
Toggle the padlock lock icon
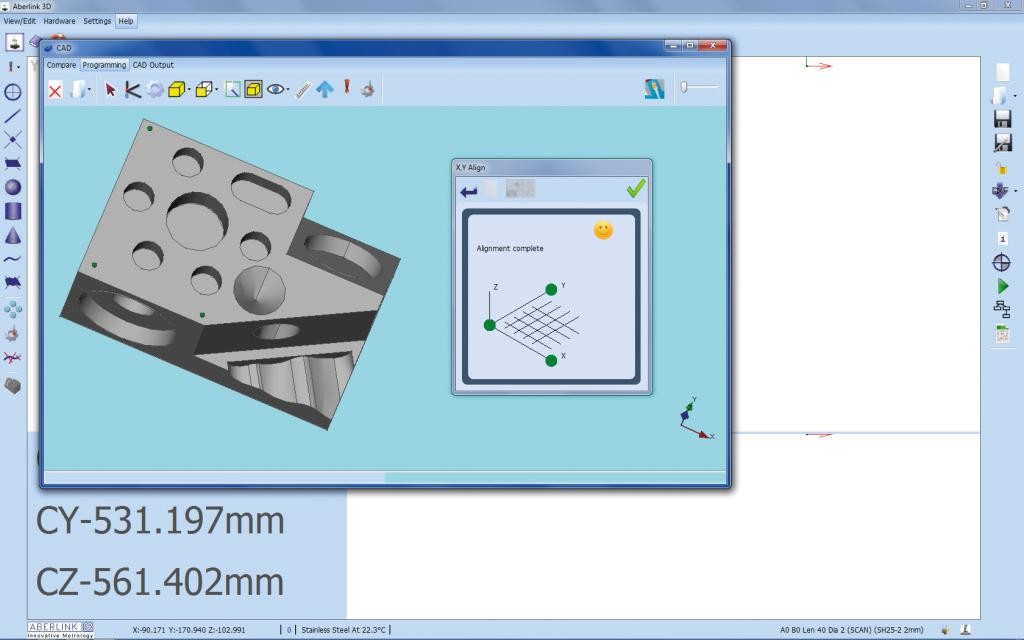(1002, 167)
